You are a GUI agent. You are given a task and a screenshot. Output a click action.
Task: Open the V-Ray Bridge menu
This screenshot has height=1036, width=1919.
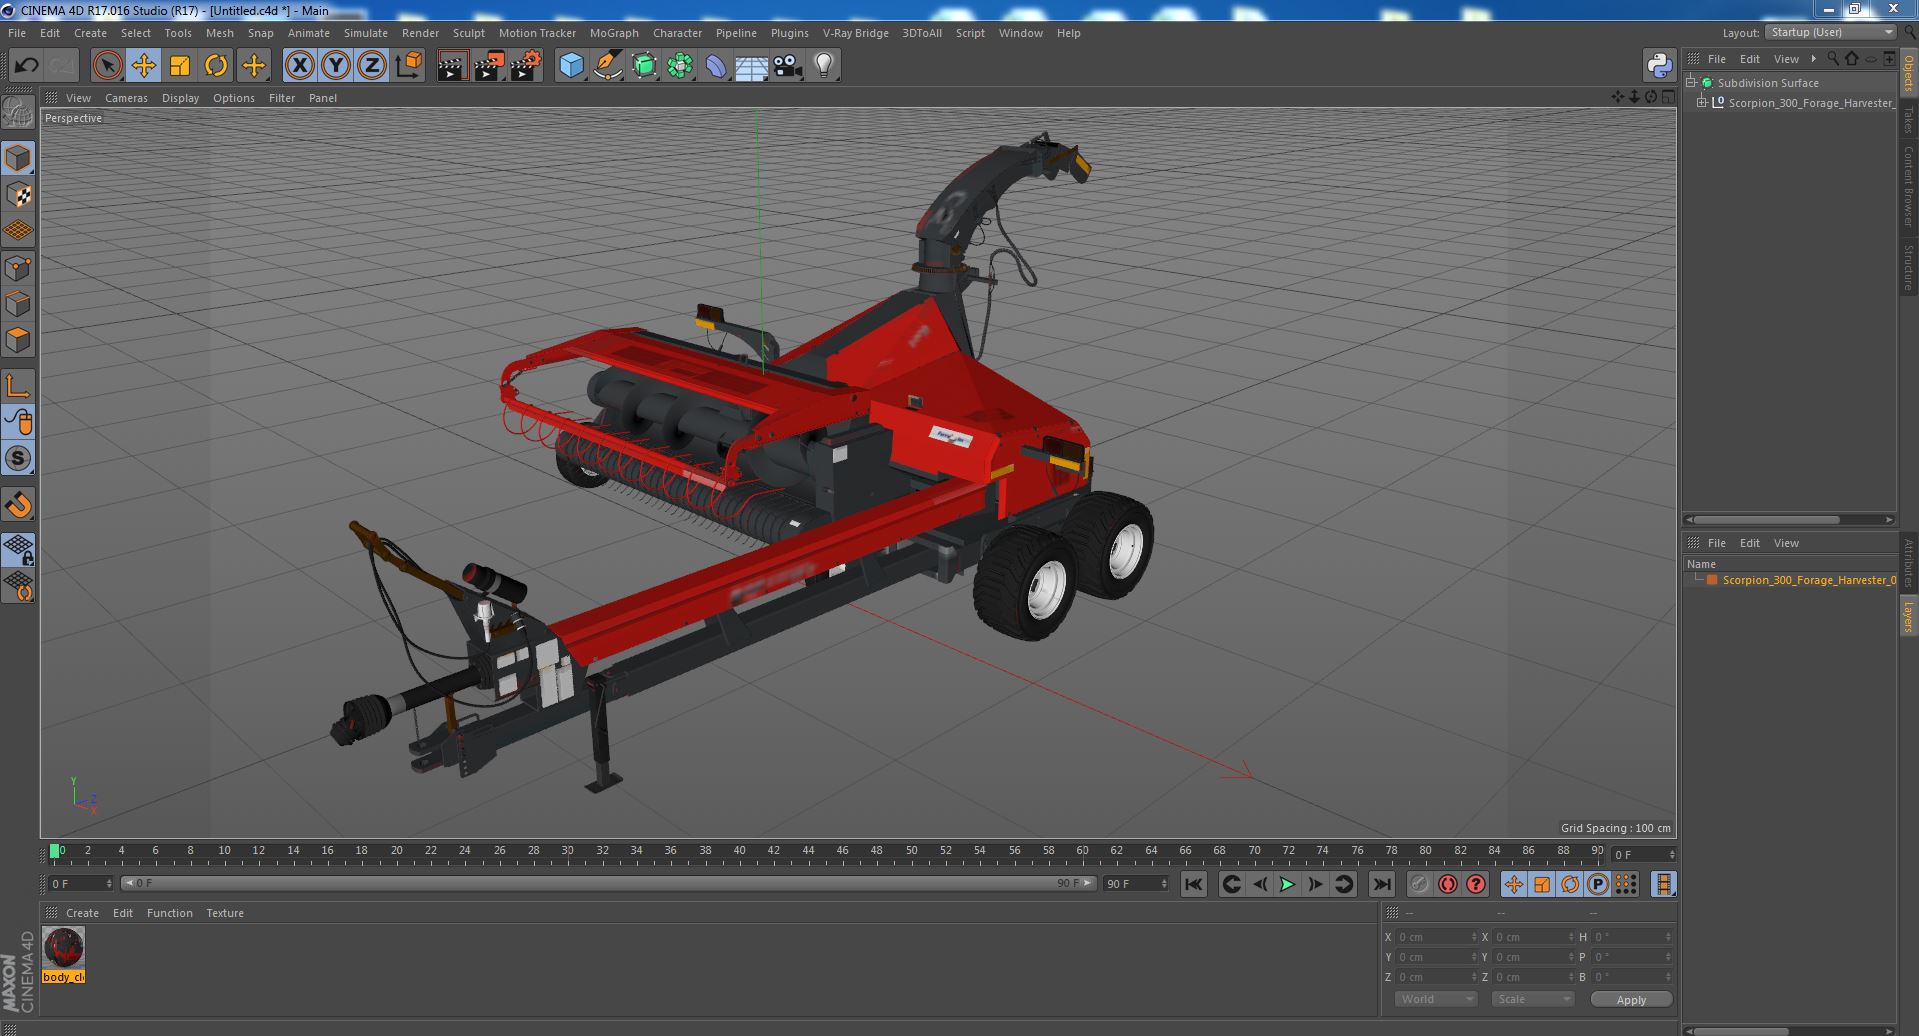coord(855,33)
